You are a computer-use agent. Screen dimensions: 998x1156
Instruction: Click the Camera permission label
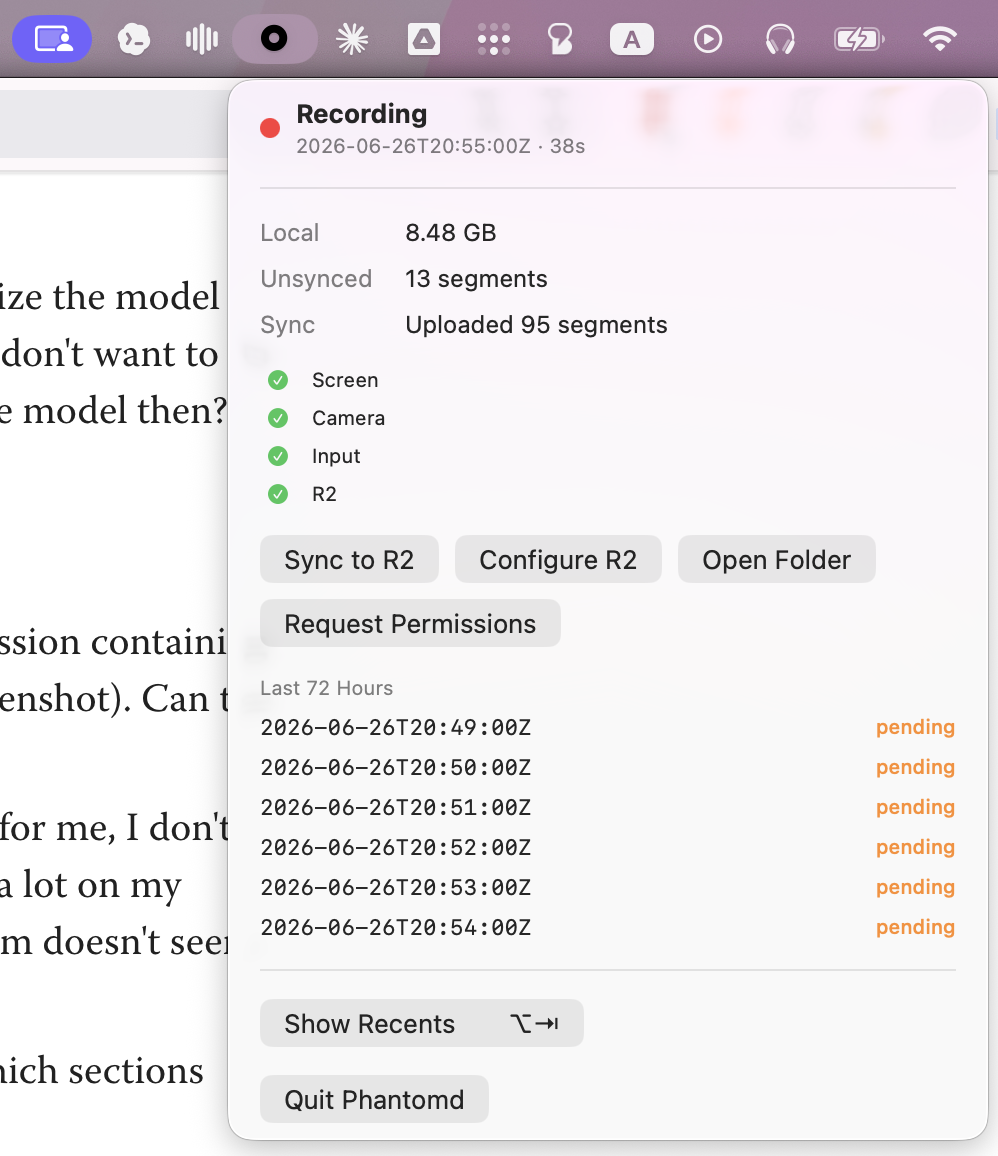(349, 418)
